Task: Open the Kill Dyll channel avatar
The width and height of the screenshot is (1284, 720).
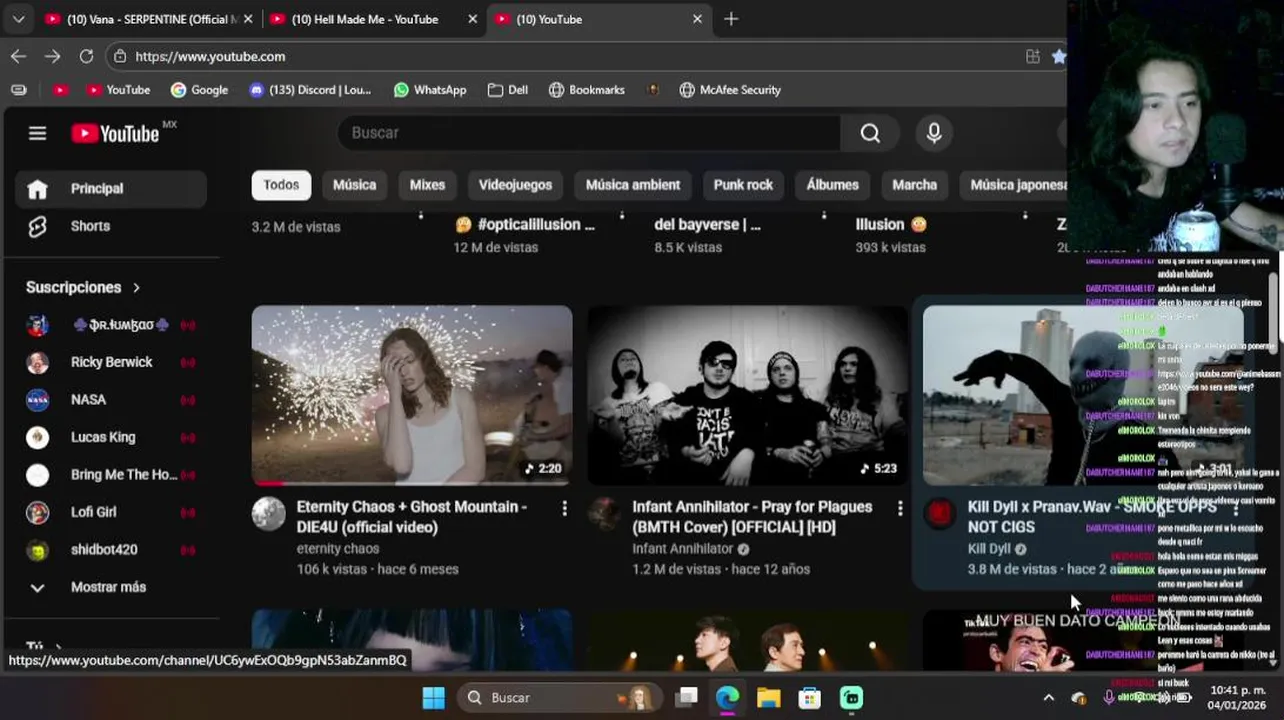Action: coord(940,513)
